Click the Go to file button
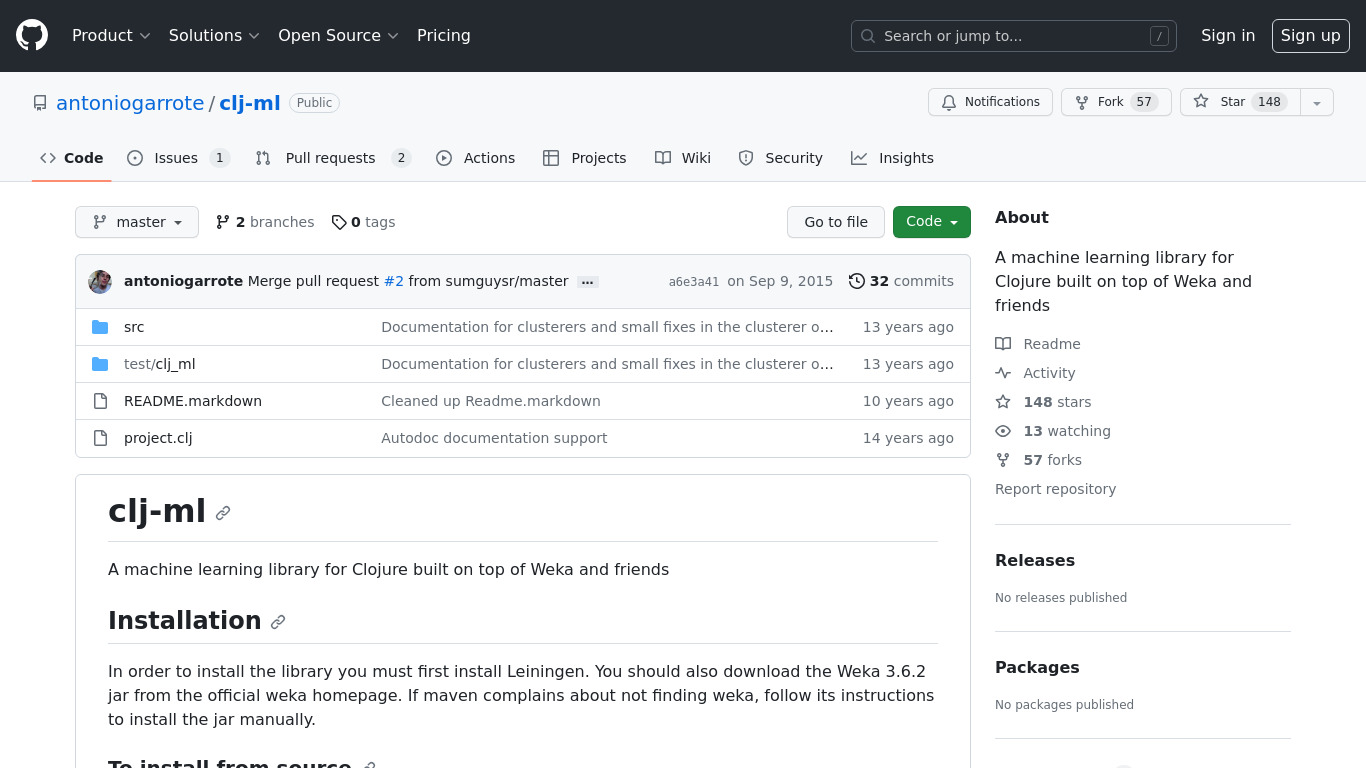 pos(836,222)
